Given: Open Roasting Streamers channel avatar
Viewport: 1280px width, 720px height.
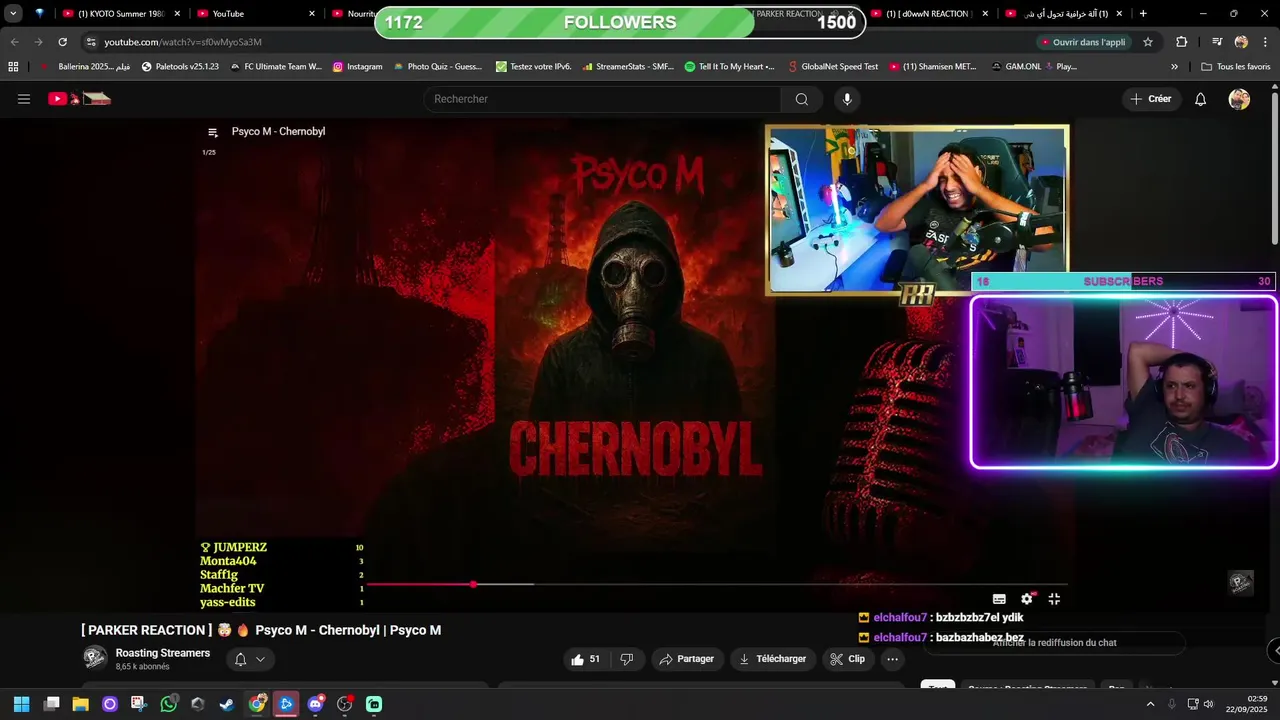Looking at the screenshot, I should pyautogui.click(x=95, y=658).
